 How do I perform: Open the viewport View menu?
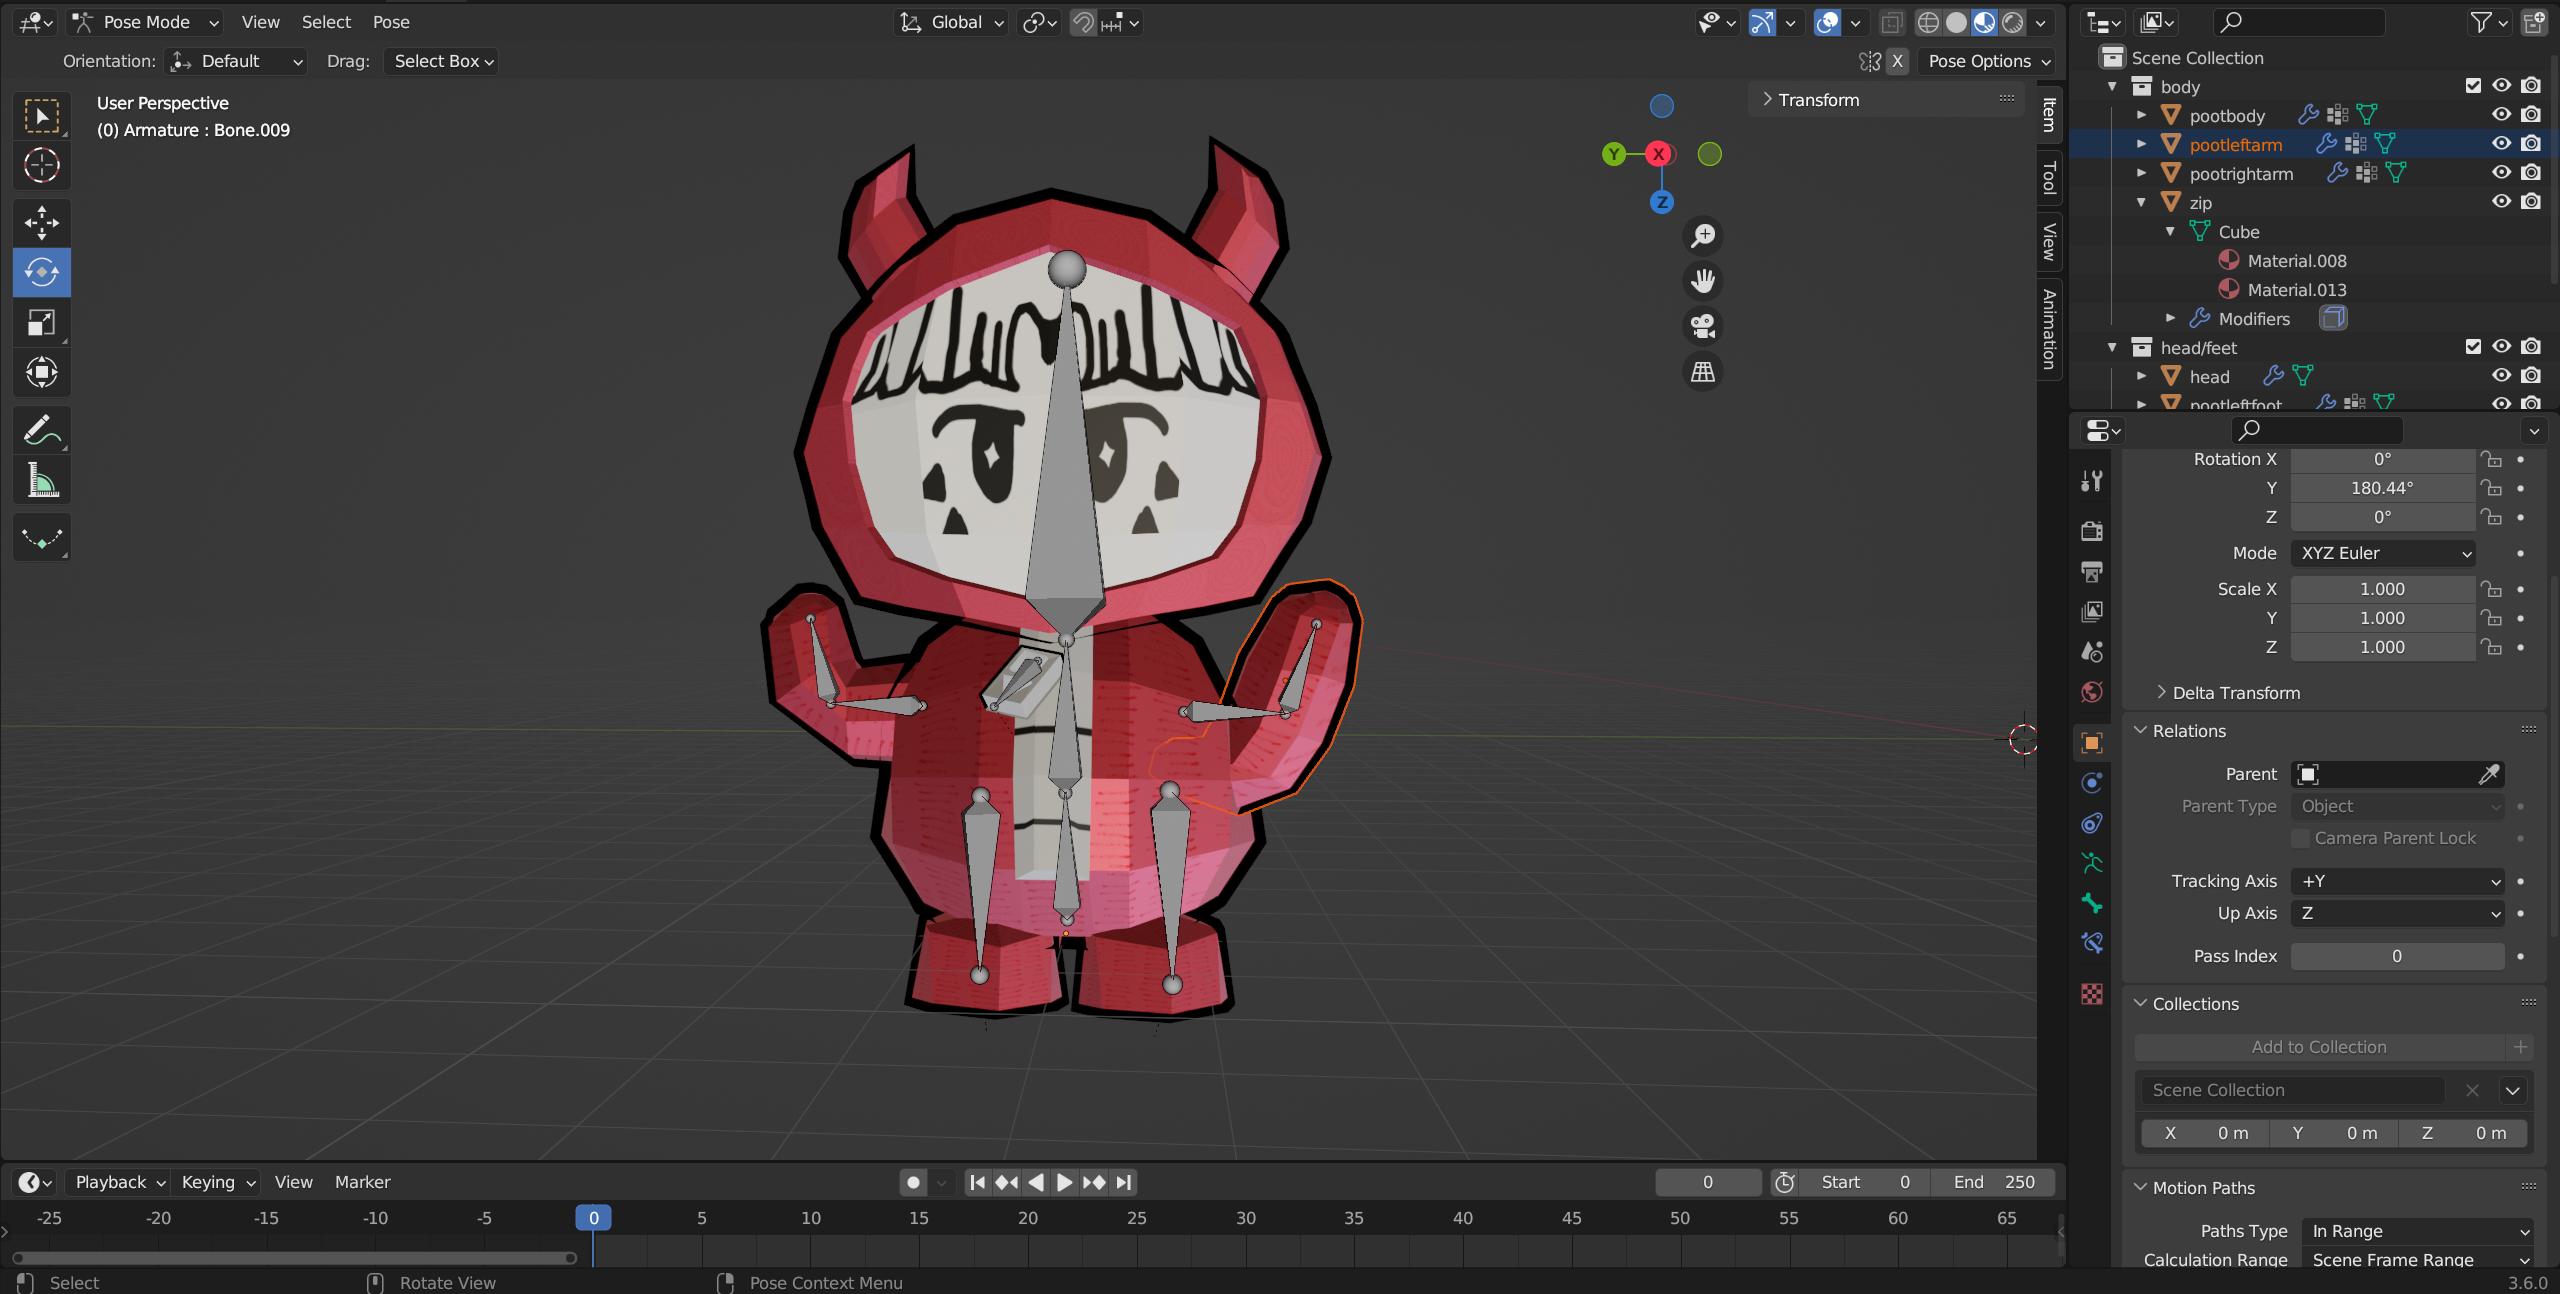click(260, 22)
